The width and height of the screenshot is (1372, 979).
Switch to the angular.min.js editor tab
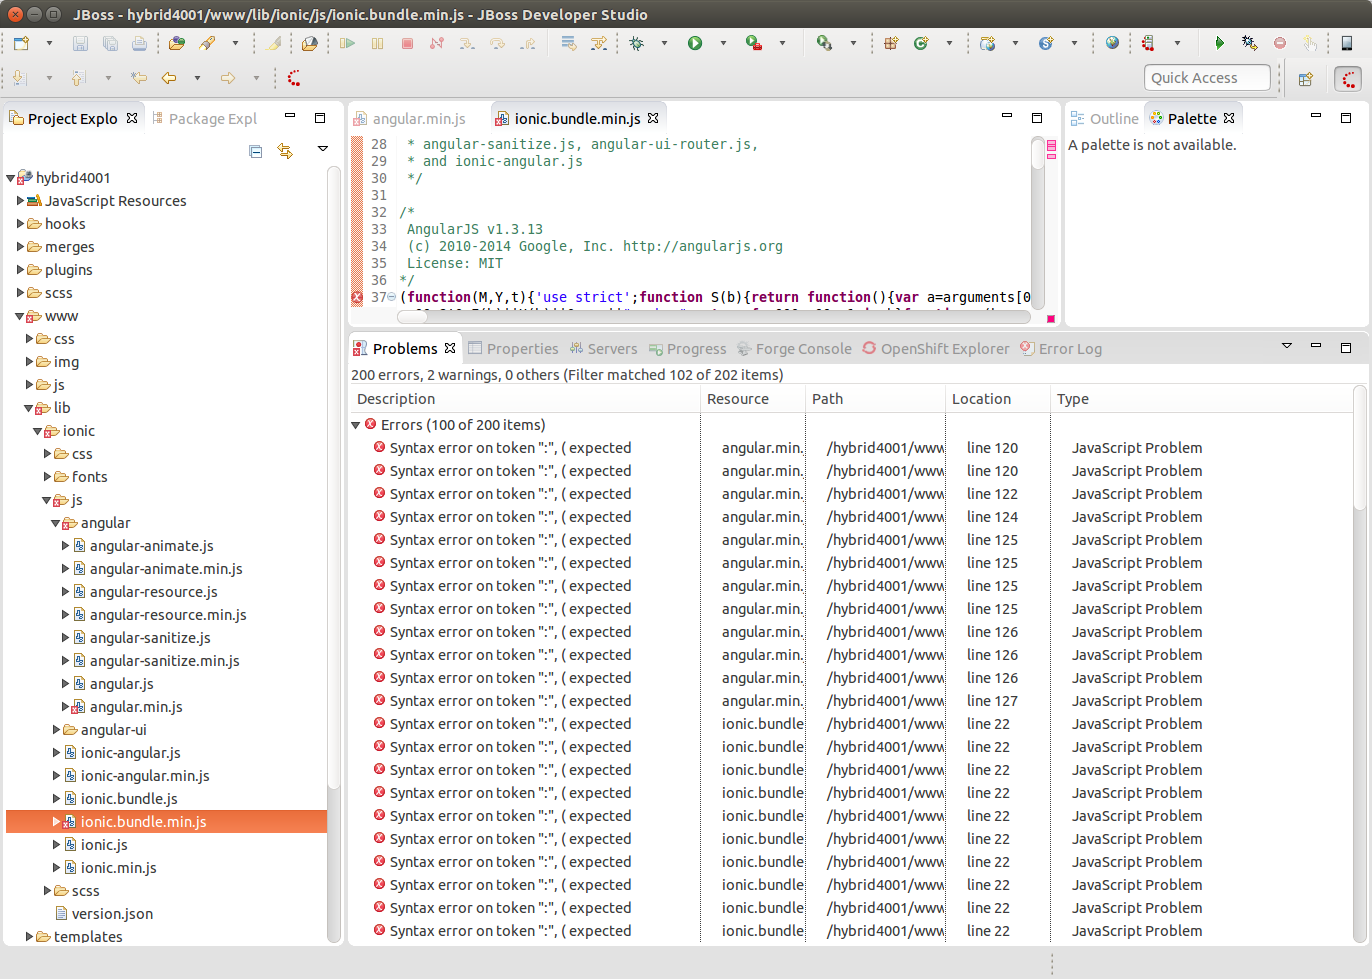pyautogui.click(x=418, y=119)
